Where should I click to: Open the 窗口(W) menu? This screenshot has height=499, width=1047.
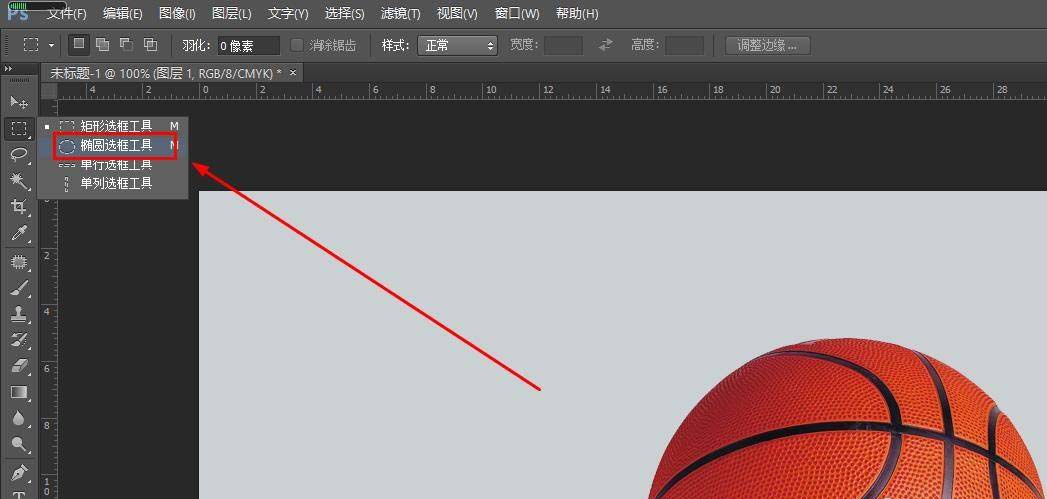517,13
